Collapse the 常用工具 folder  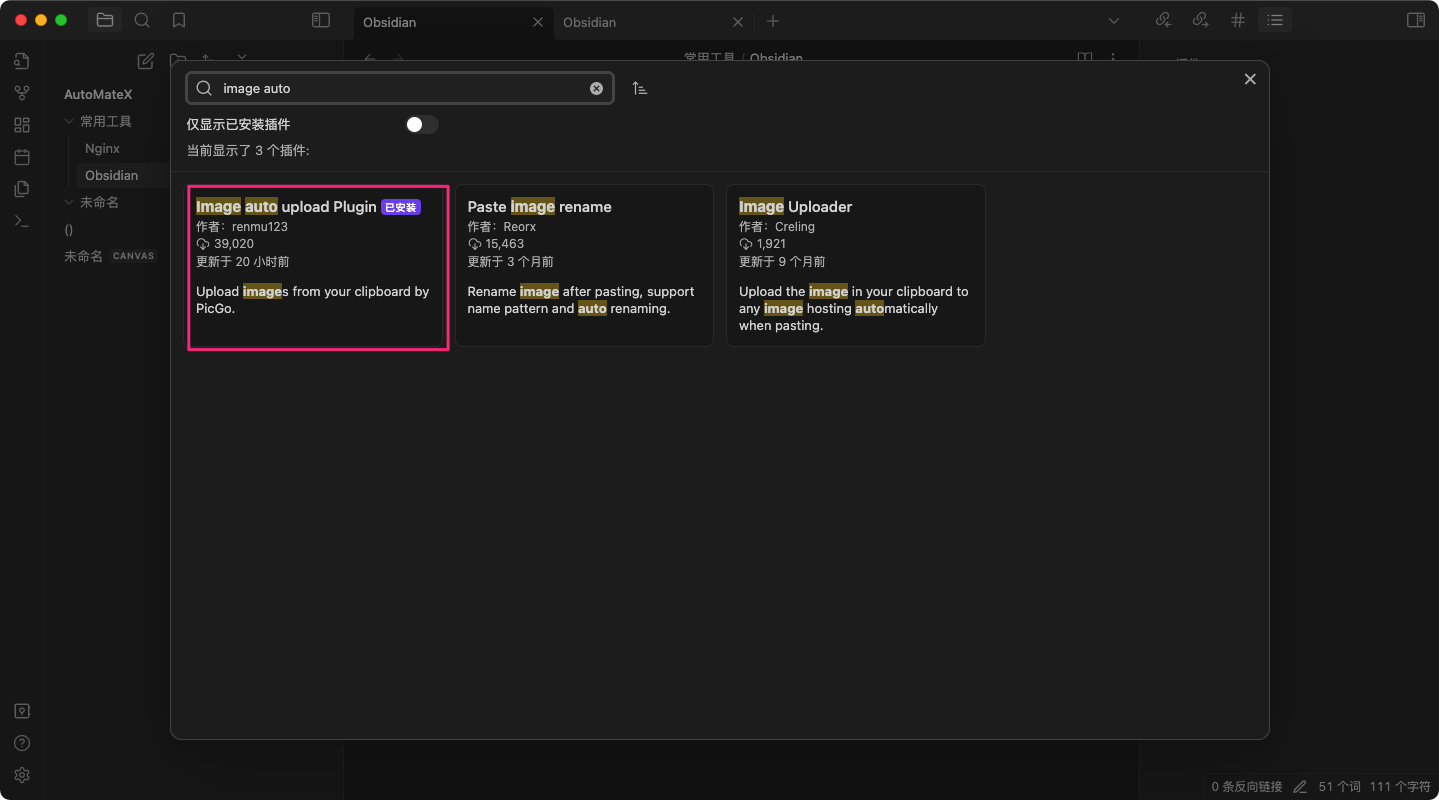tap(70, 121)
